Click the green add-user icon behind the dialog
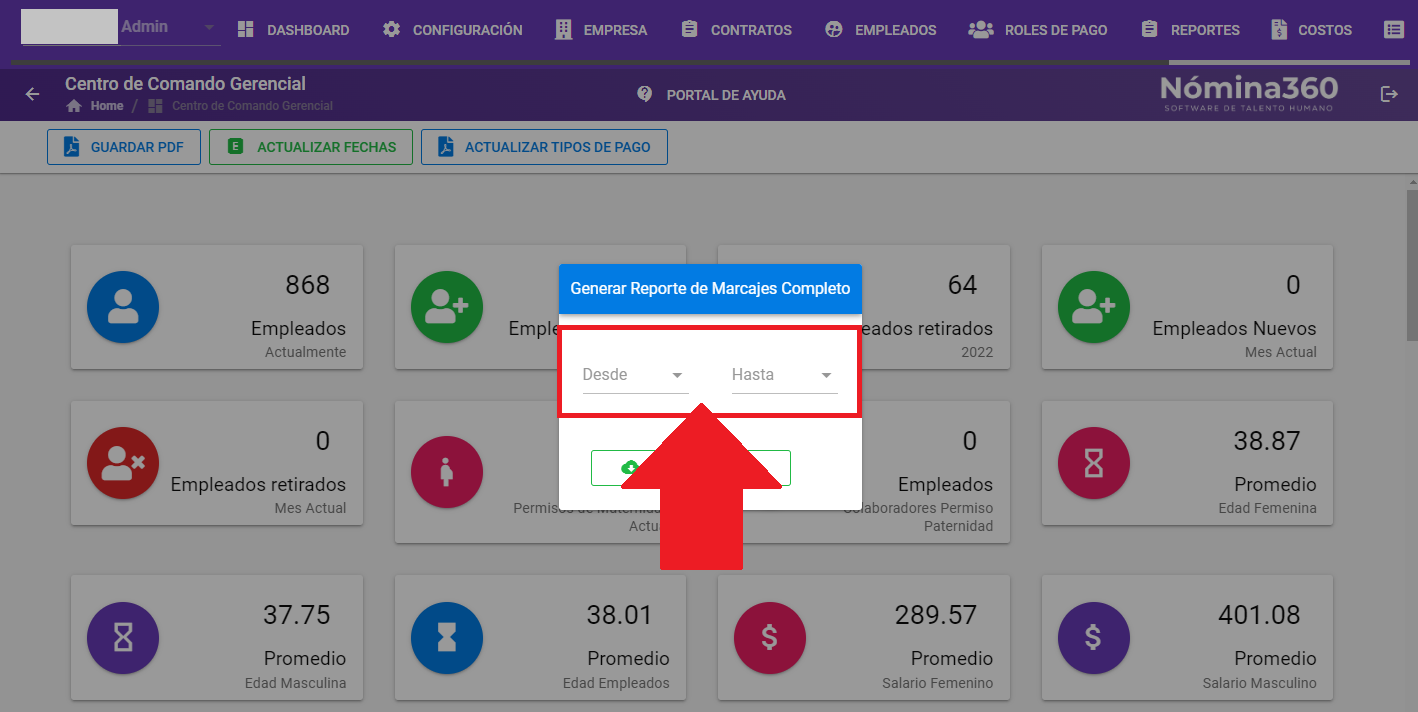Screen dimensions: 1418x712 point(447,307)
